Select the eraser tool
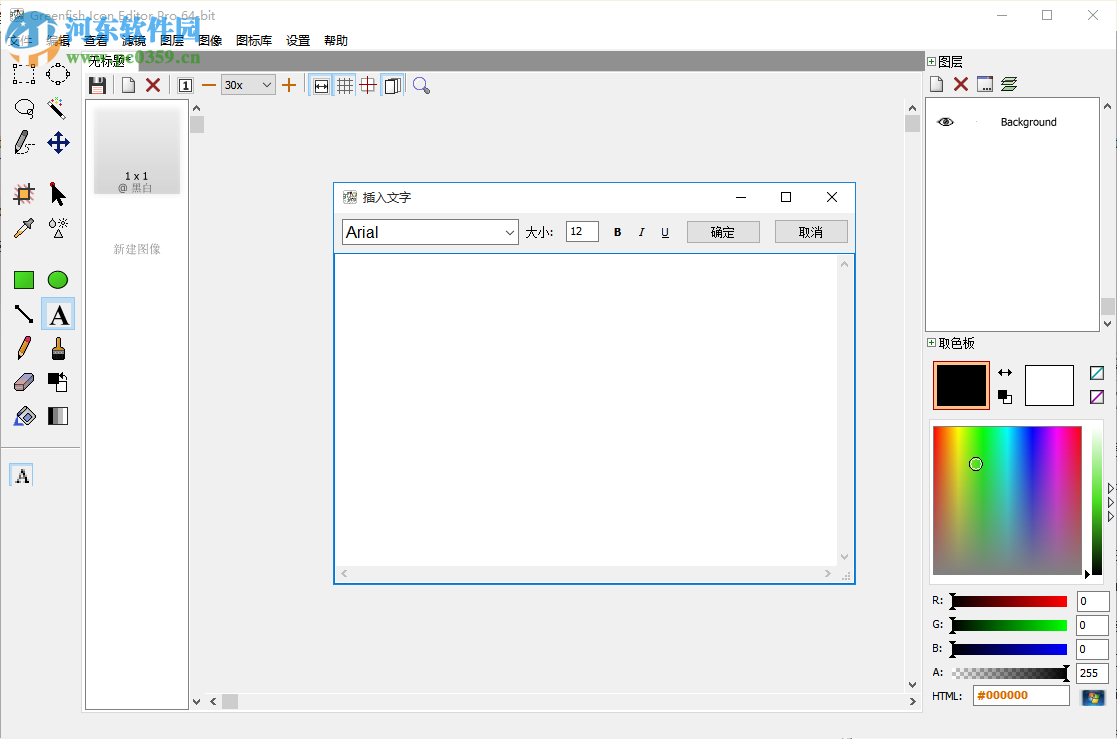 coord(24,382)
